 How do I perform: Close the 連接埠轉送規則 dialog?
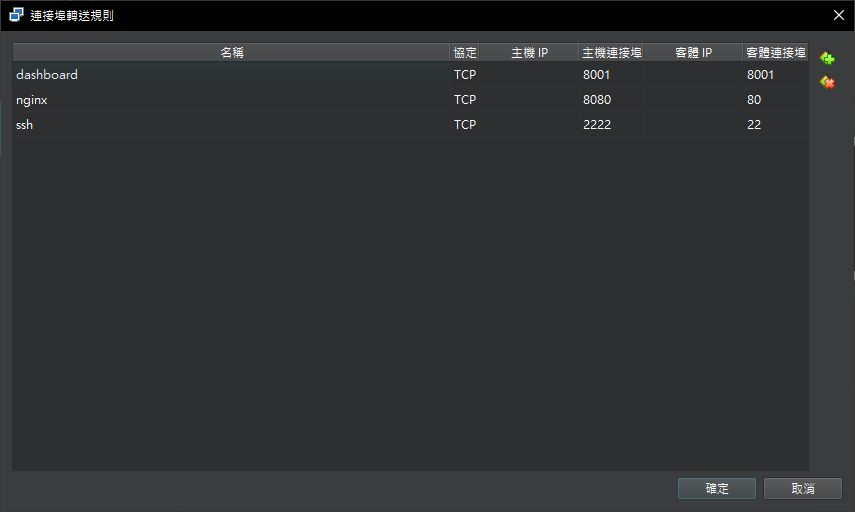click(839, 15)
